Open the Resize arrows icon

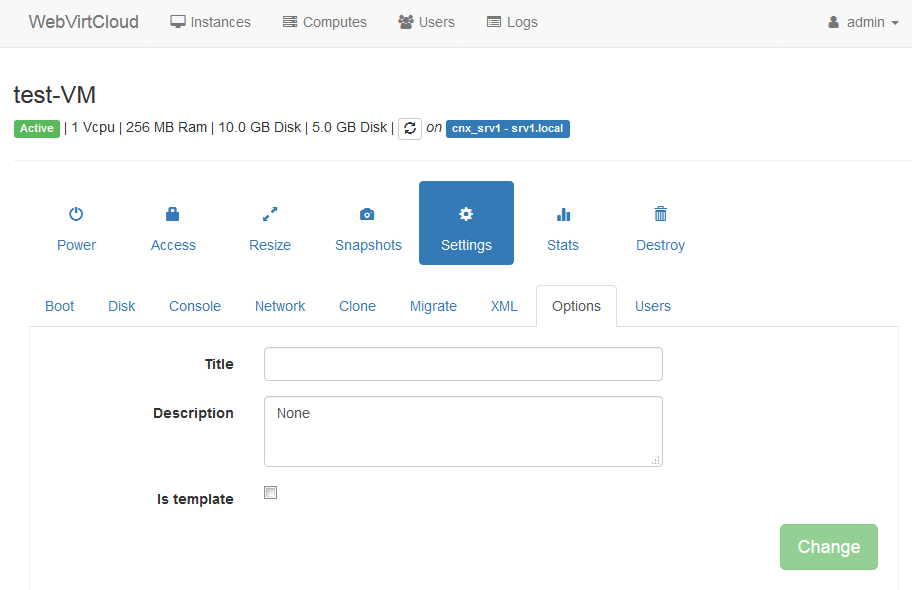pyautogui.click(x=270, y=214)
